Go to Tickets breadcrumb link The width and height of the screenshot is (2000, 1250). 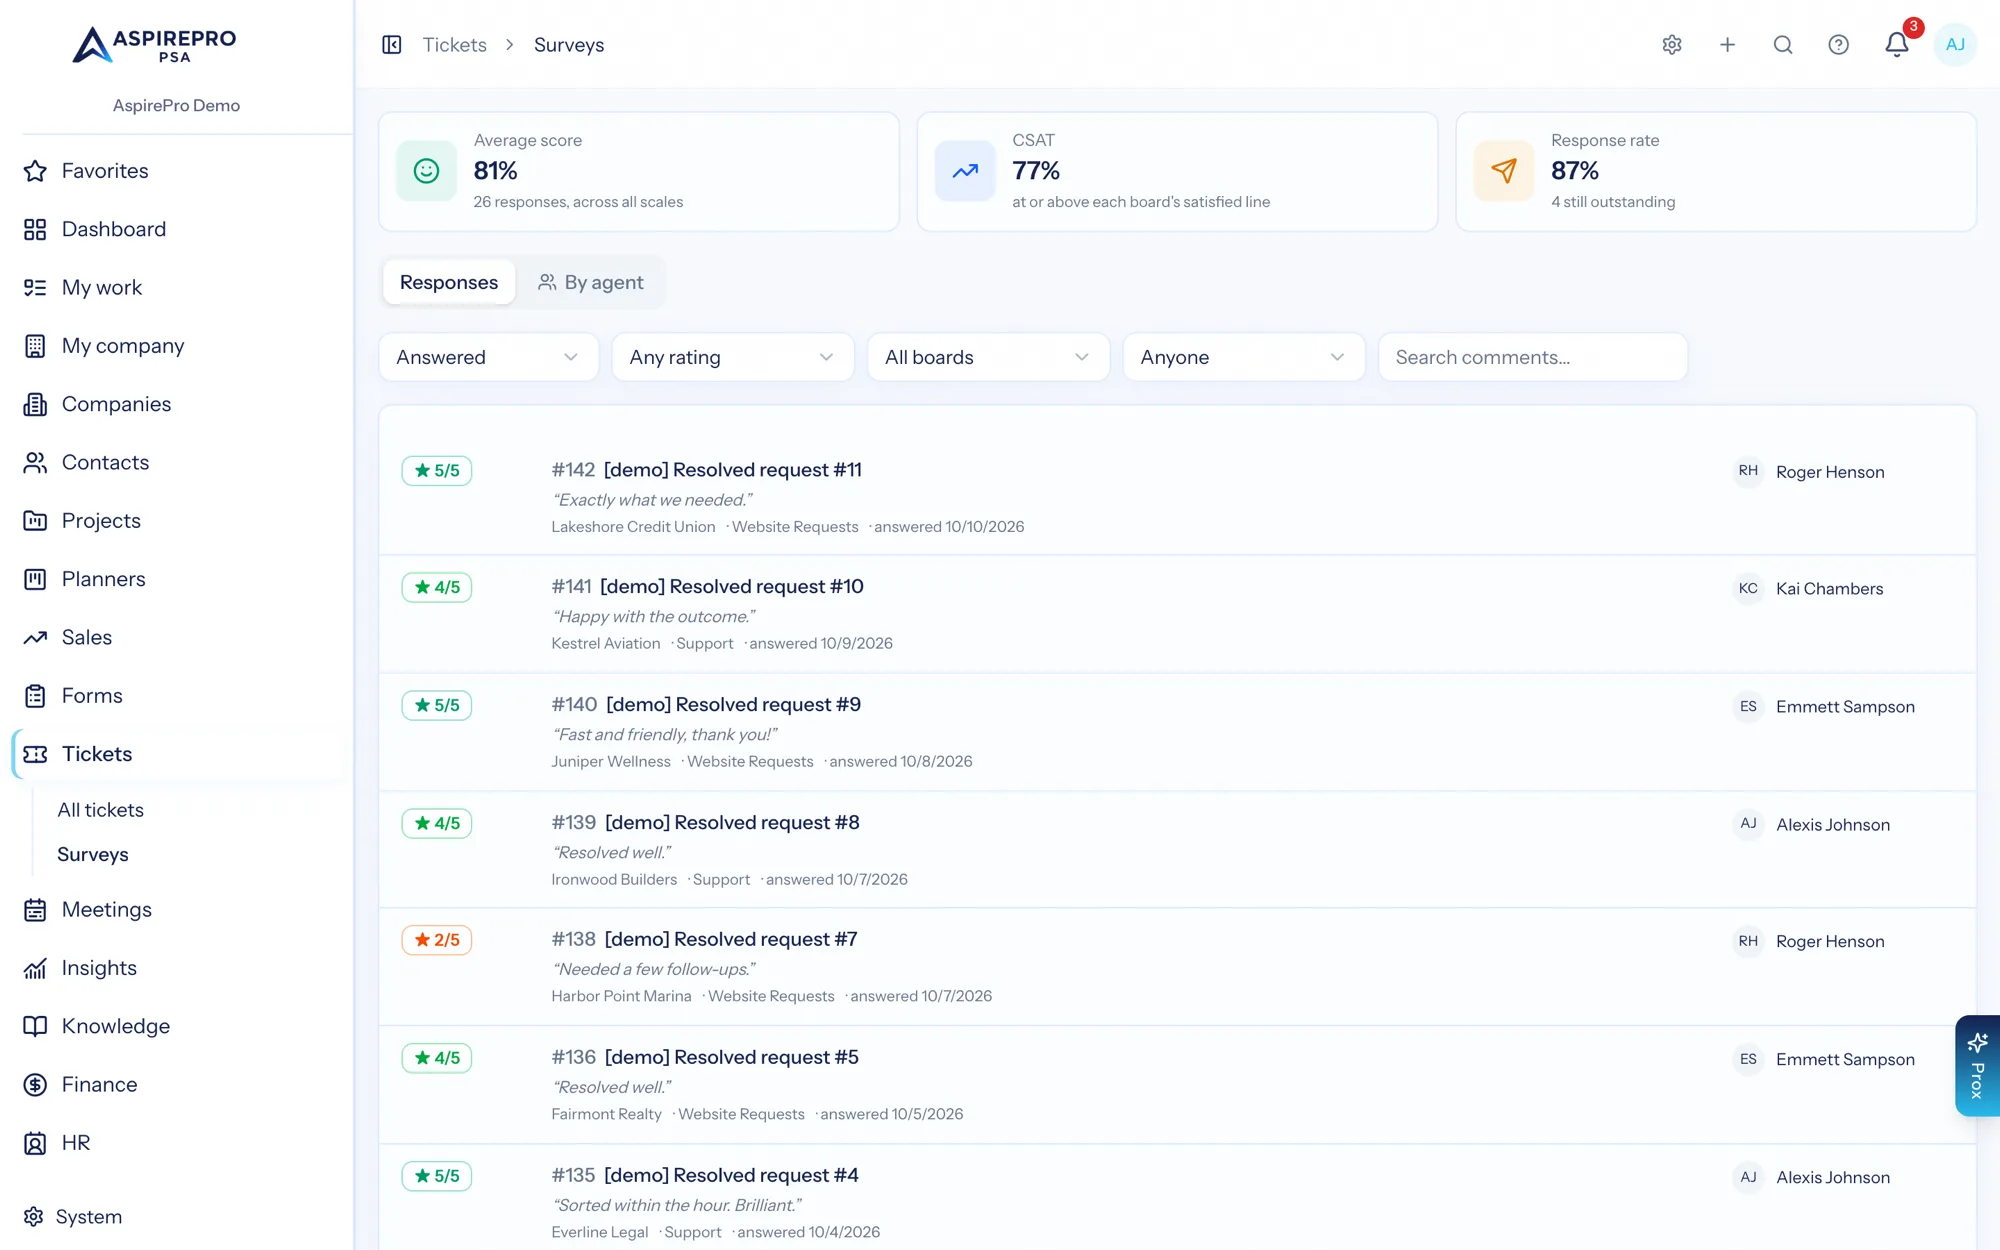(454, 45)
